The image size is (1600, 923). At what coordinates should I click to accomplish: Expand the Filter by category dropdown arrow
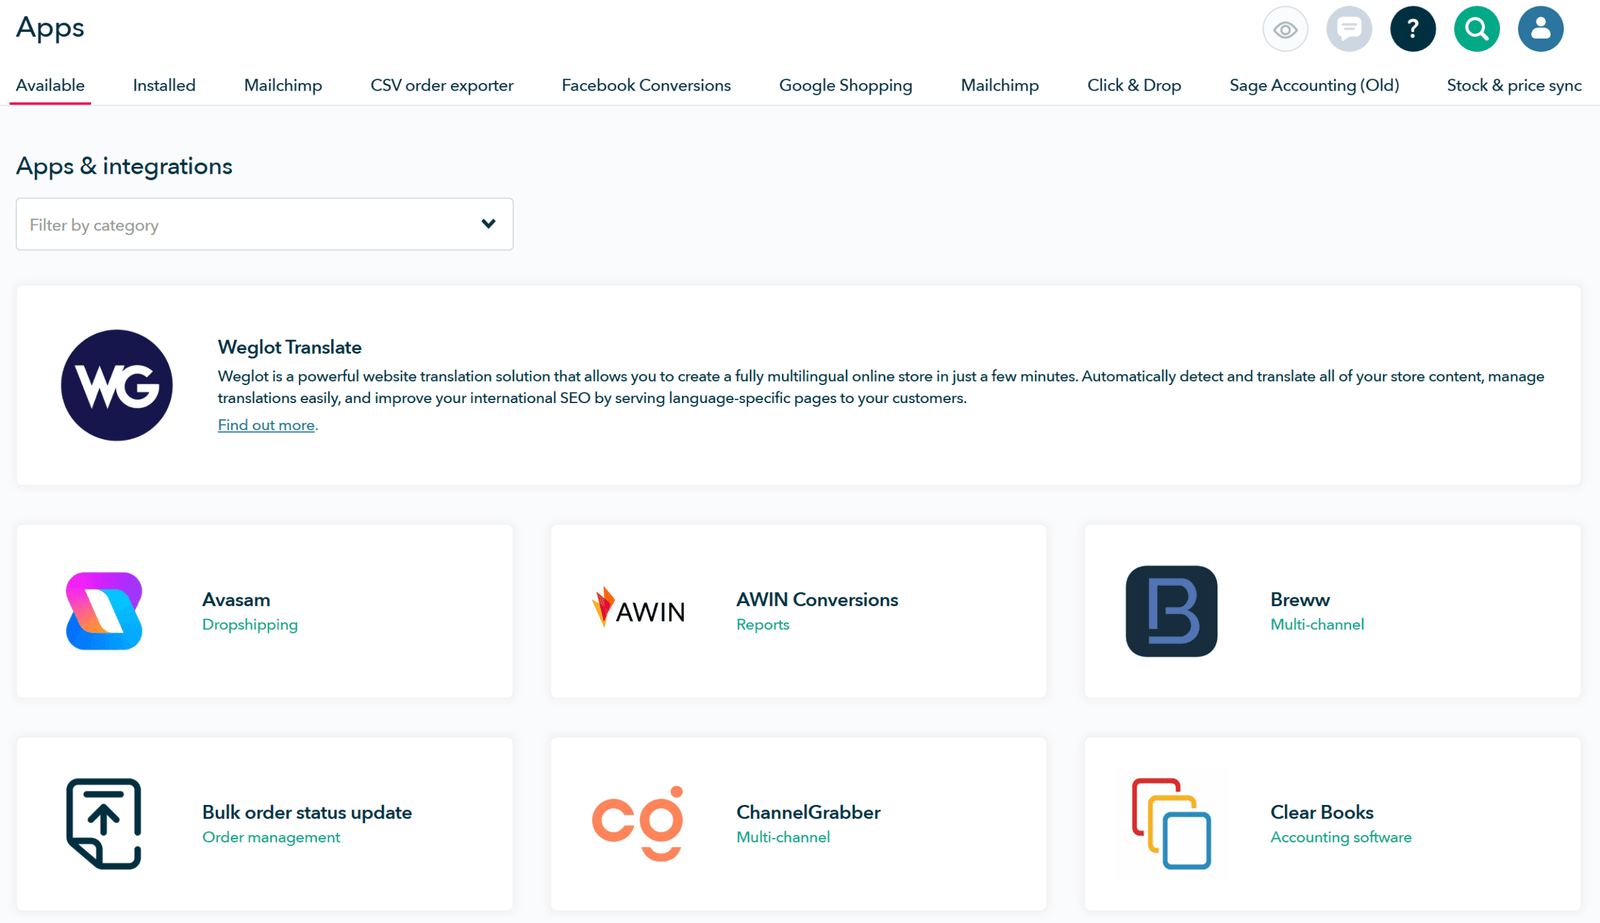[488, 224]
